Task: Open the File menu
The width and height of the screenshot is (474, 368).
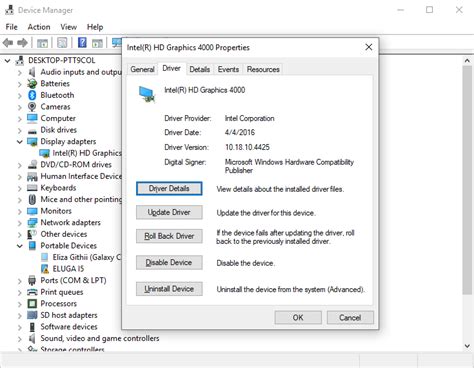Action: pos(11,27)
